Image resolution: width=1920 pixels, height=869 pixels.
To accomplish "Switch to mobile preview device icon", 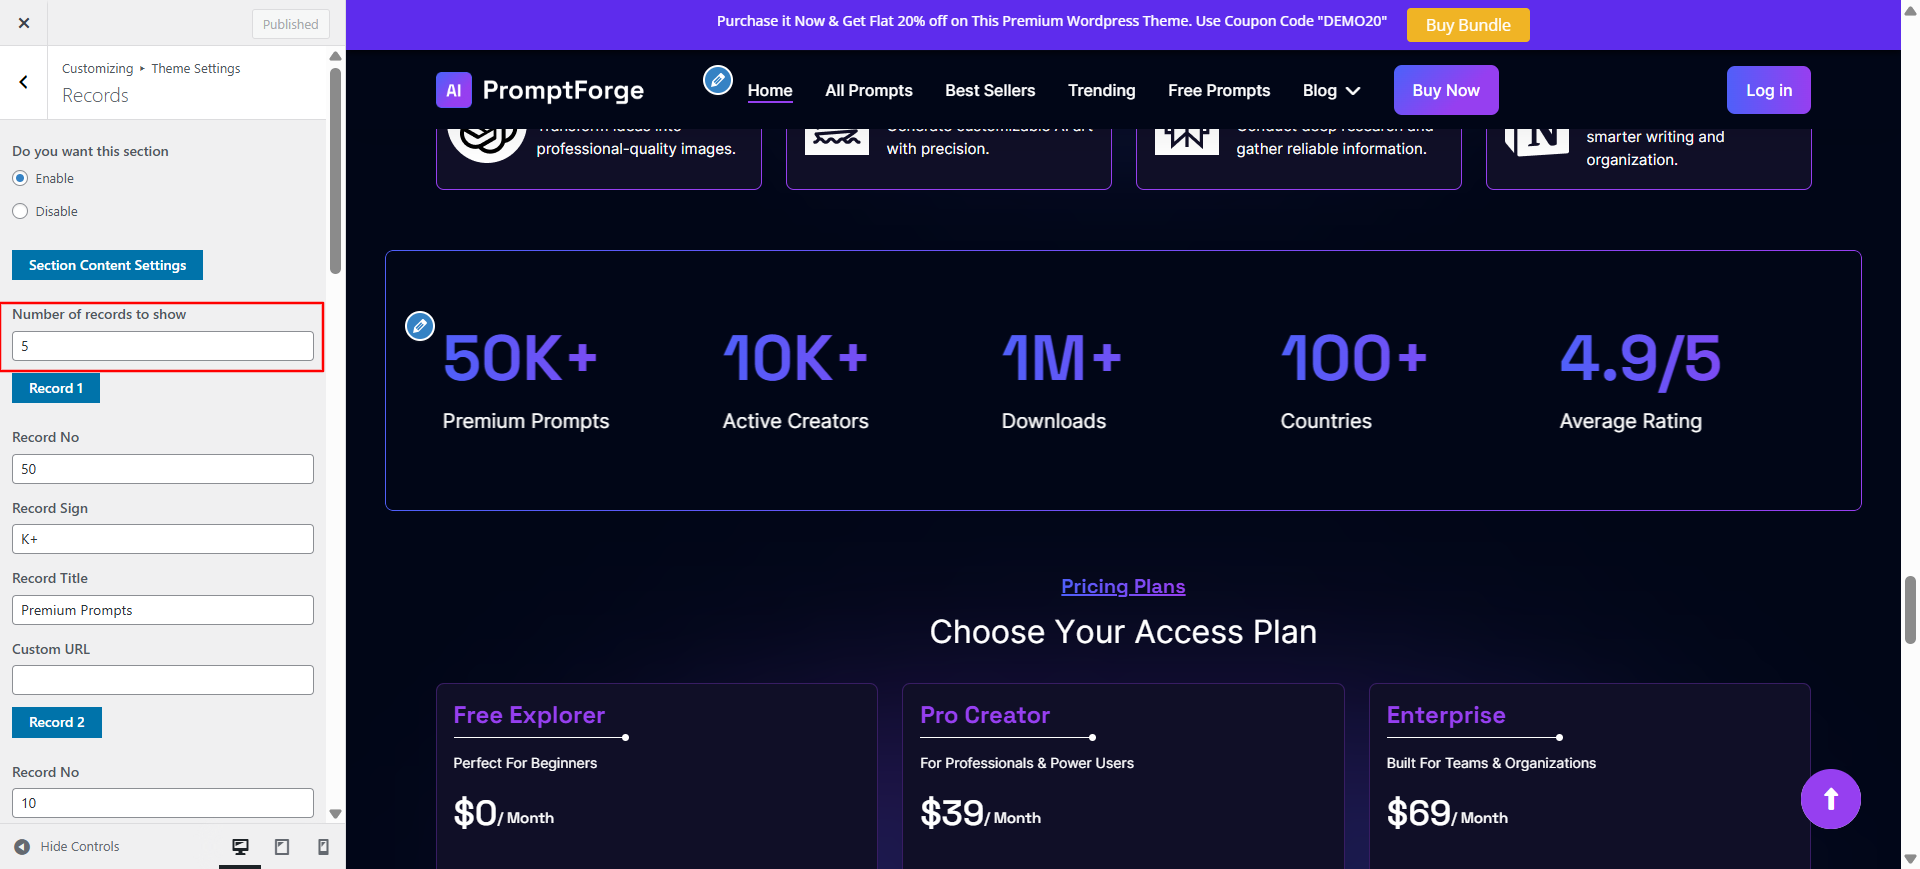I will pos(323,847).
